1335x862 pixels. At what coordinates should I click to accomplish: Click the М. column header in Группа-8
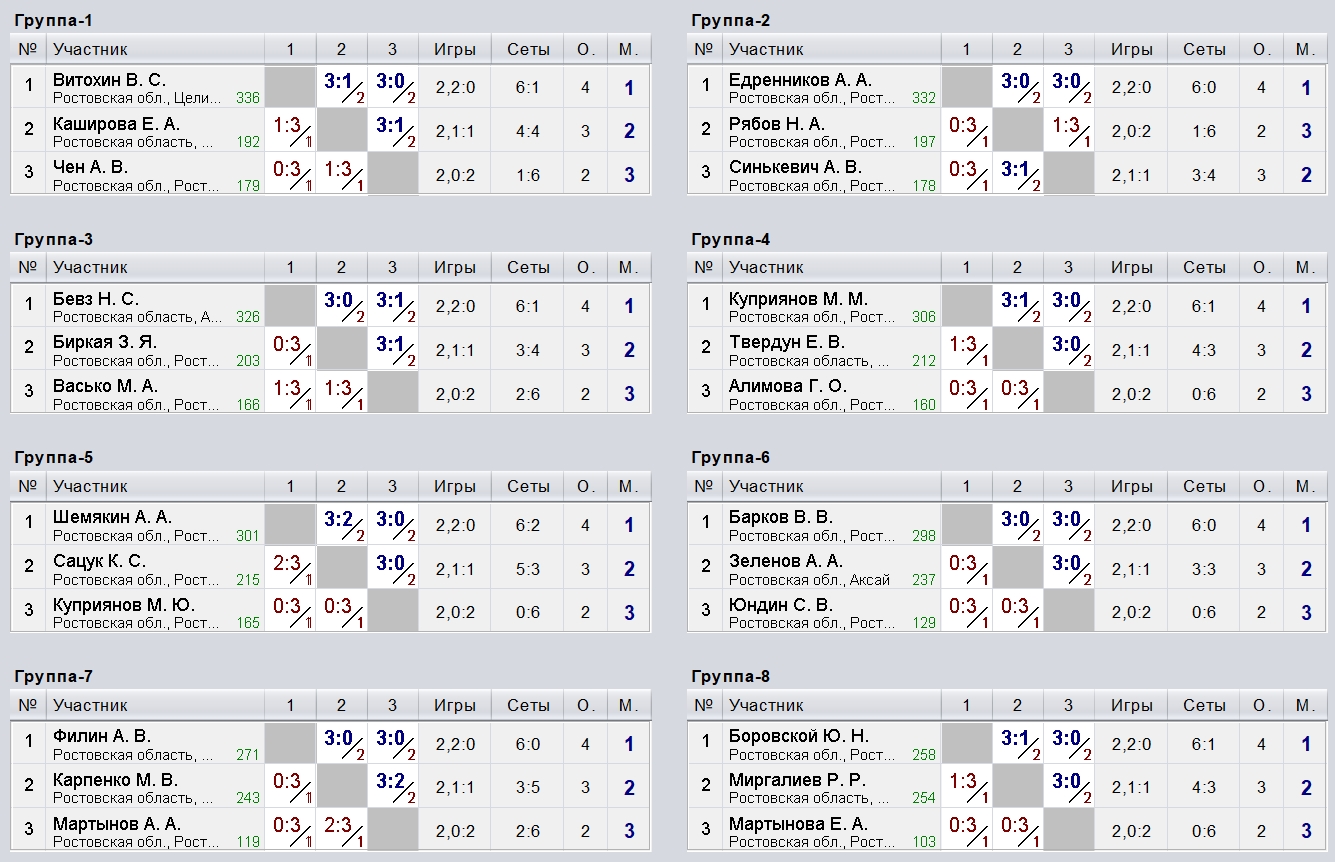tap(1305, 705)
